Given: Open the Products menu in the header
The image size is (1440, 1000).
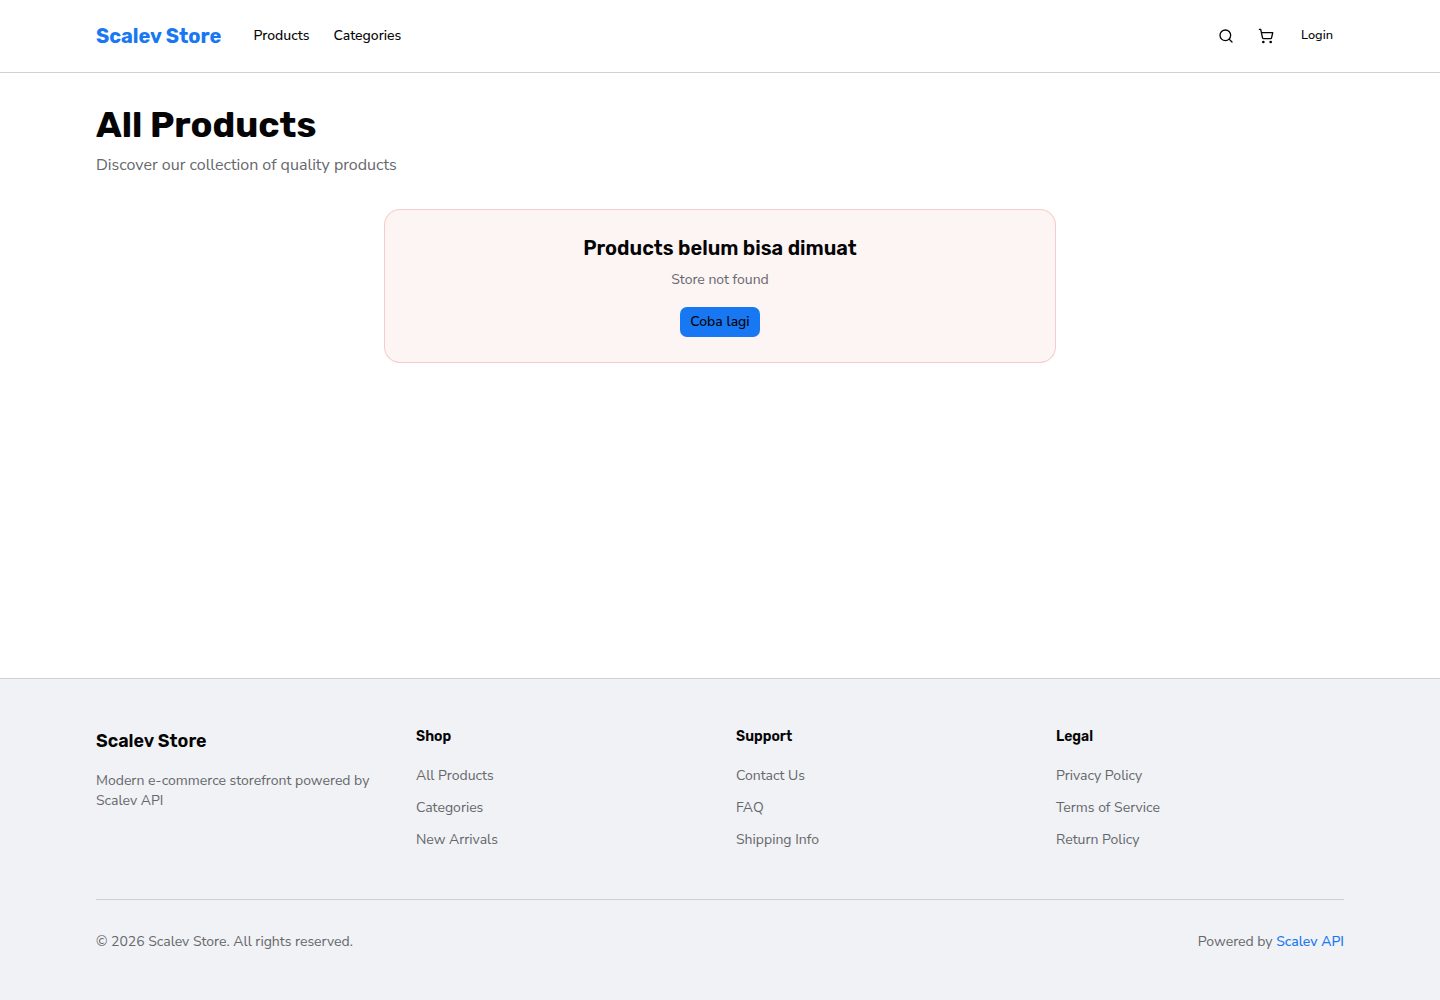Looking at the screenshot, I should pyautogui.click(x=281, y=35).
